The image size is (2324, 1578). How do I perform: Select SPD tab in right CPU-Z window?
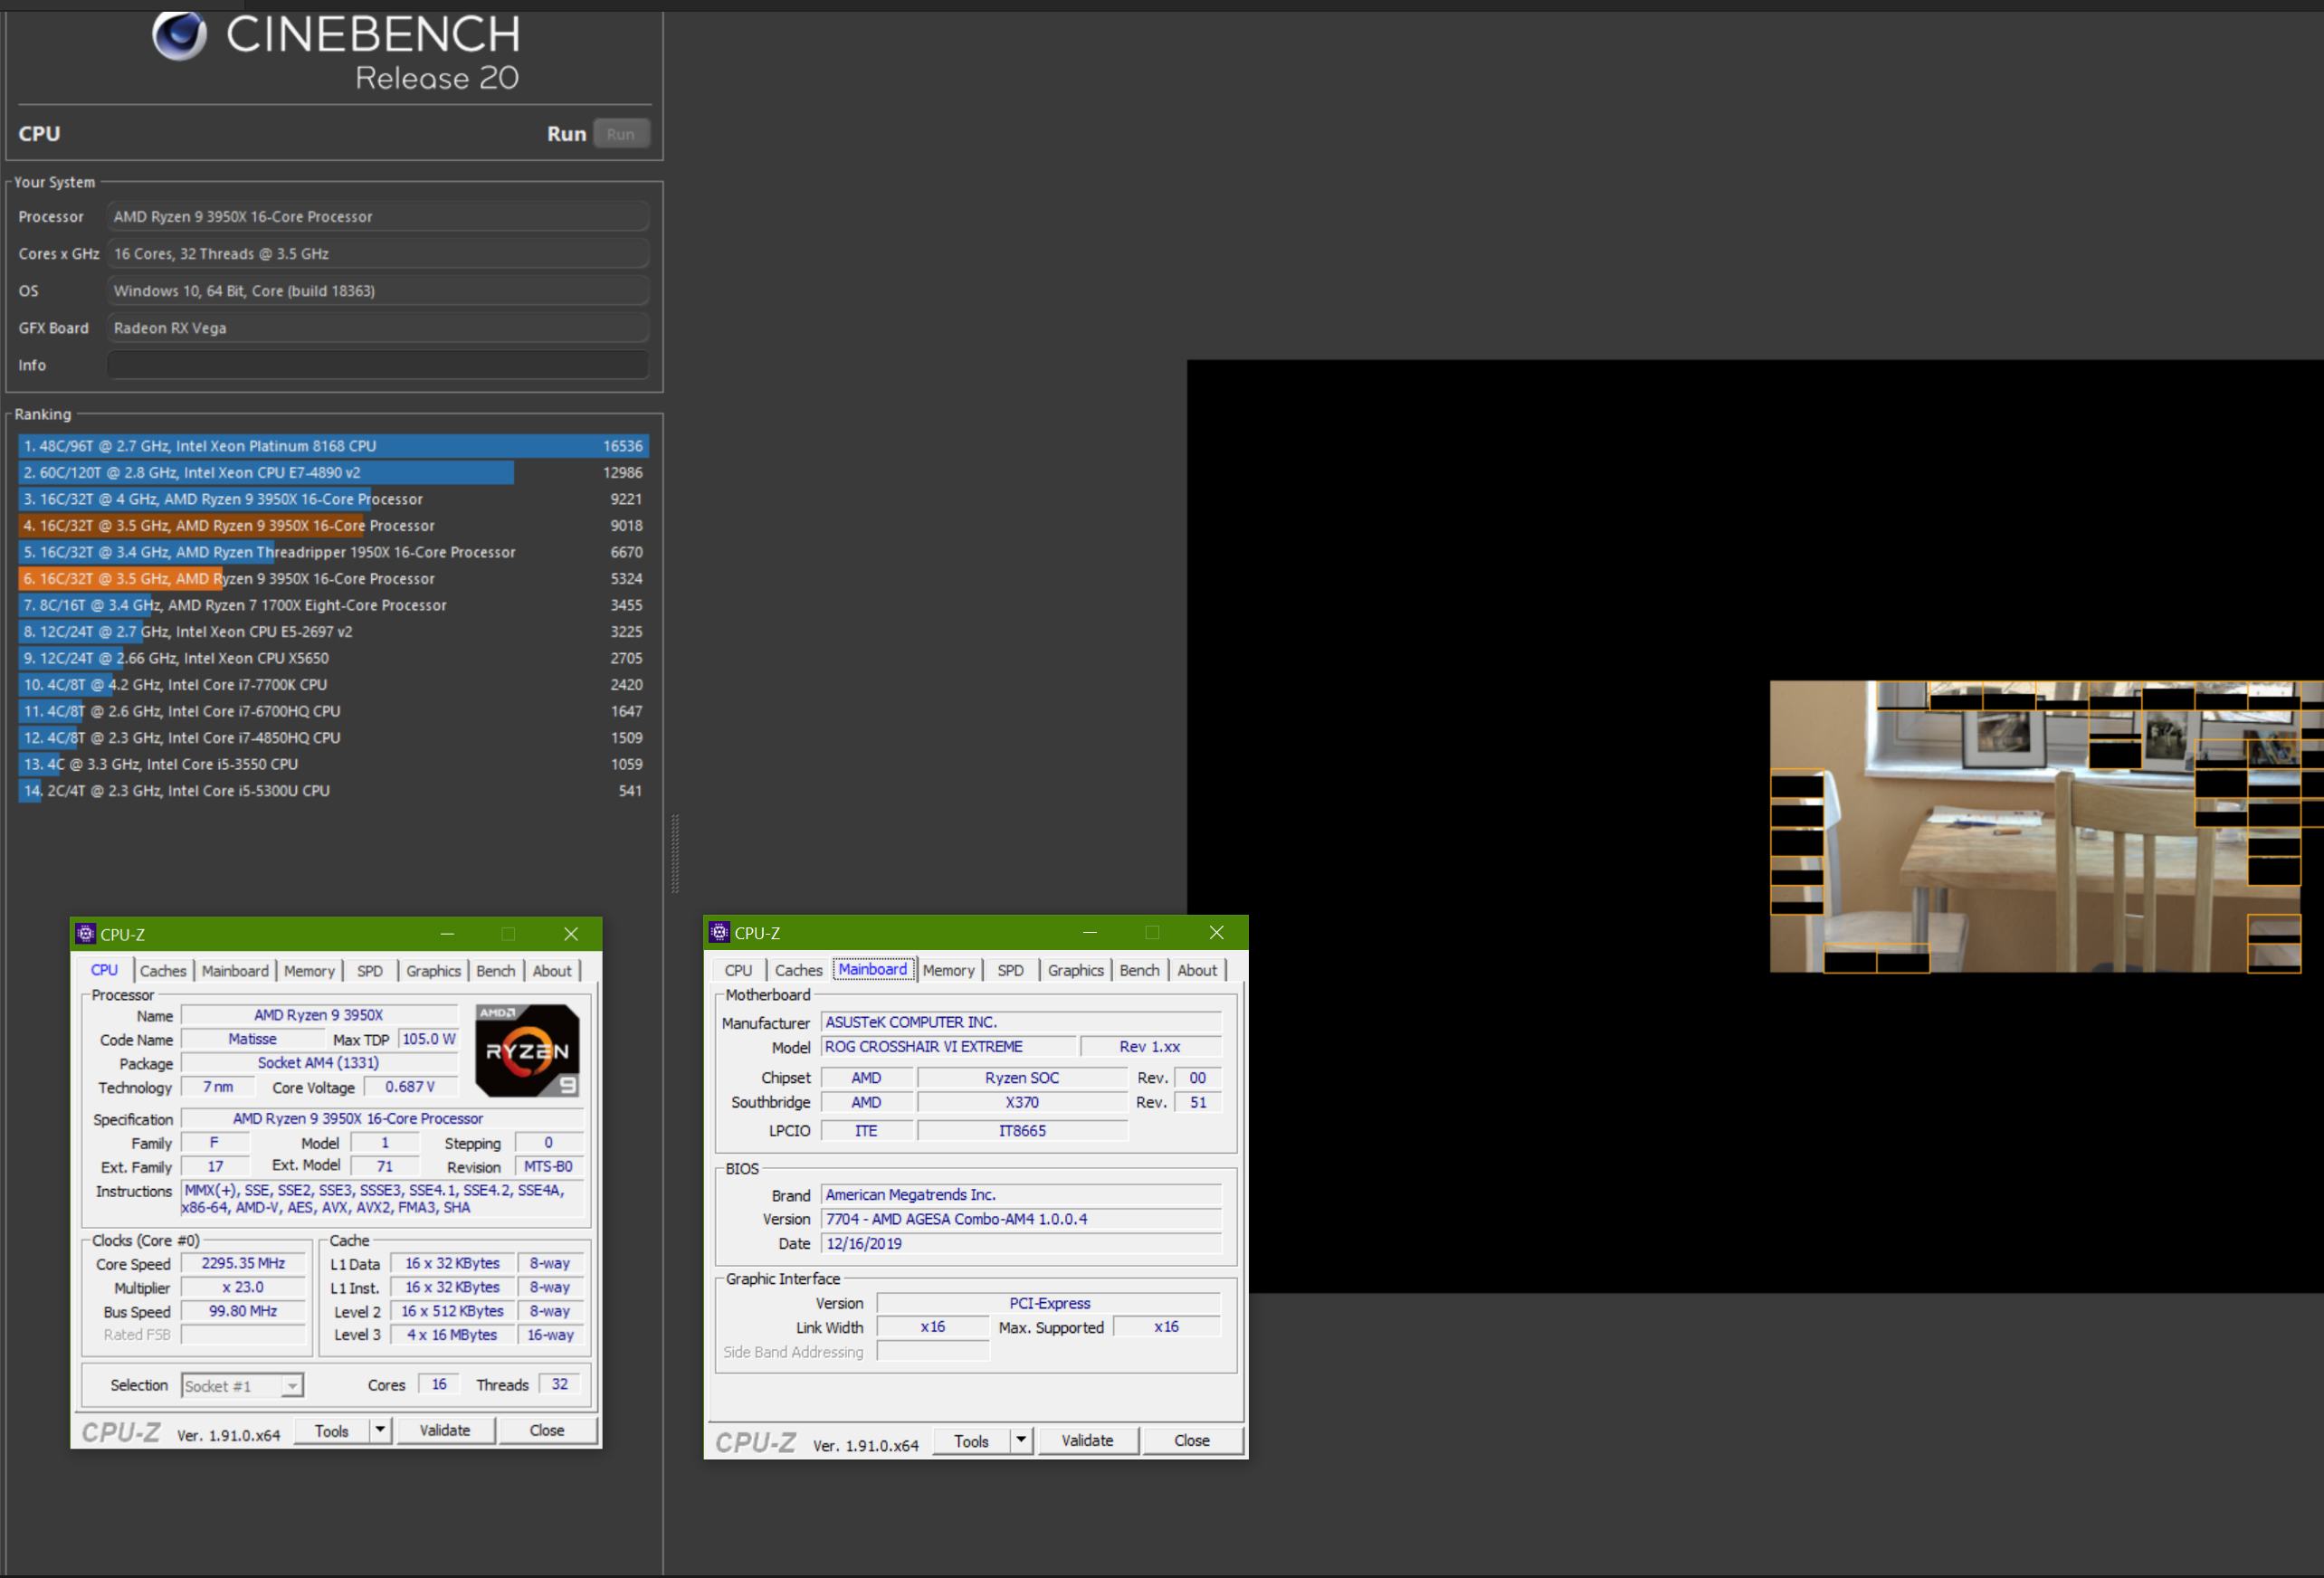coord(1010,969)
